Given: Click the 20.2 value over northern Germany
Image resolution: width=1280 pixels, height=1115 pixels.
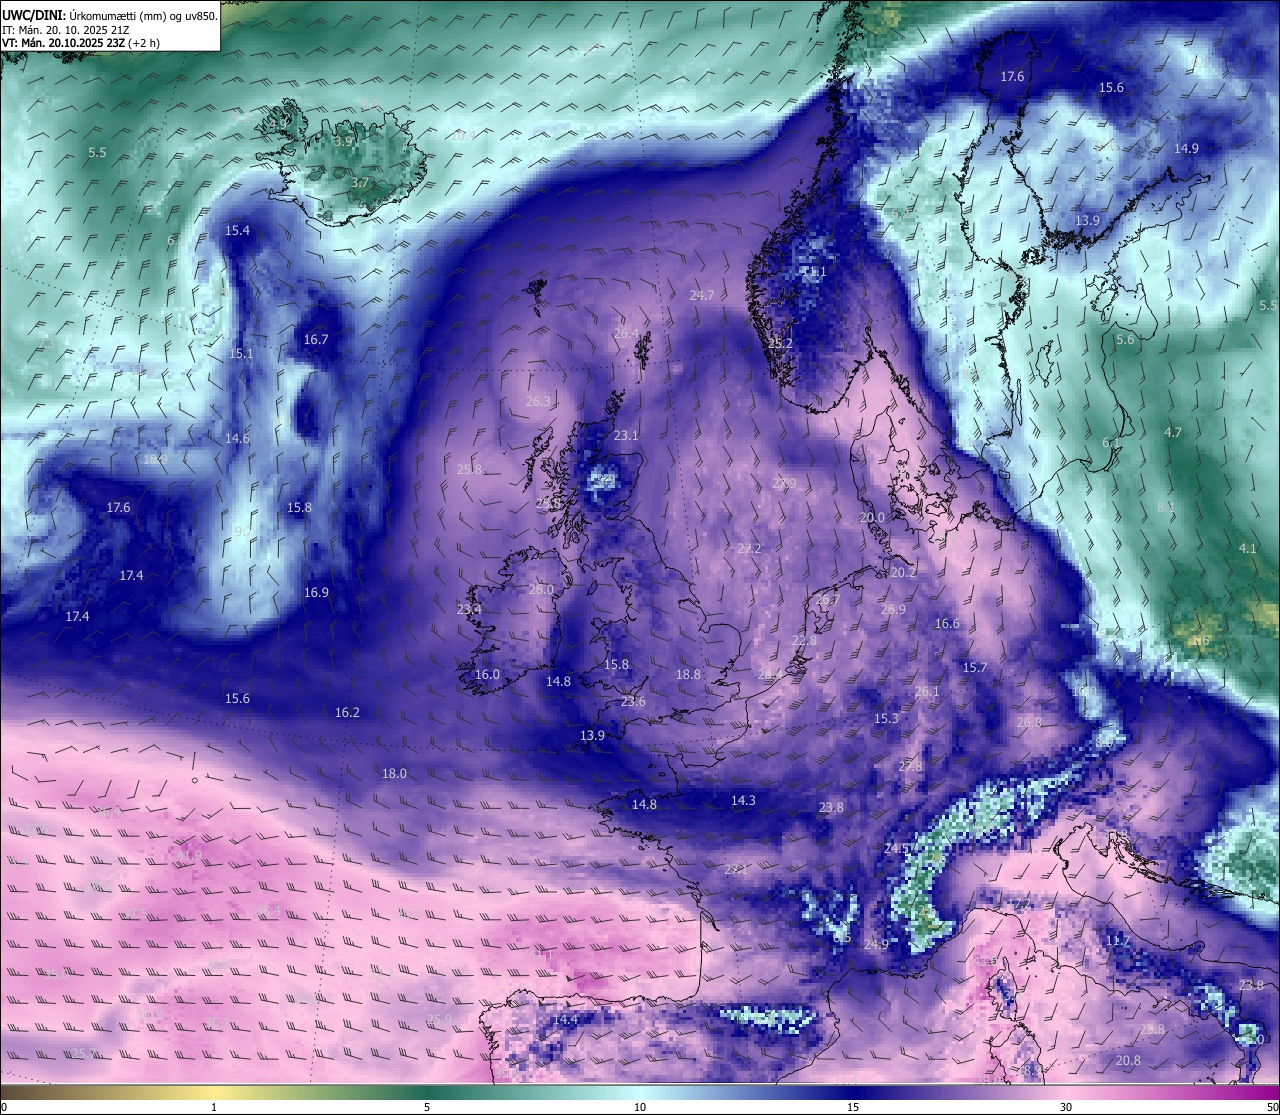Looking at the screenshot, I should pos(903,572).
